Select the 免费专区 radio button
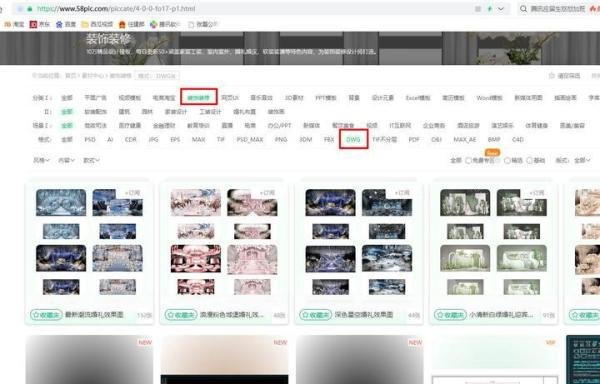Image resolution: width=600 pixels, height=384 pixels. (x=468, y=161)
